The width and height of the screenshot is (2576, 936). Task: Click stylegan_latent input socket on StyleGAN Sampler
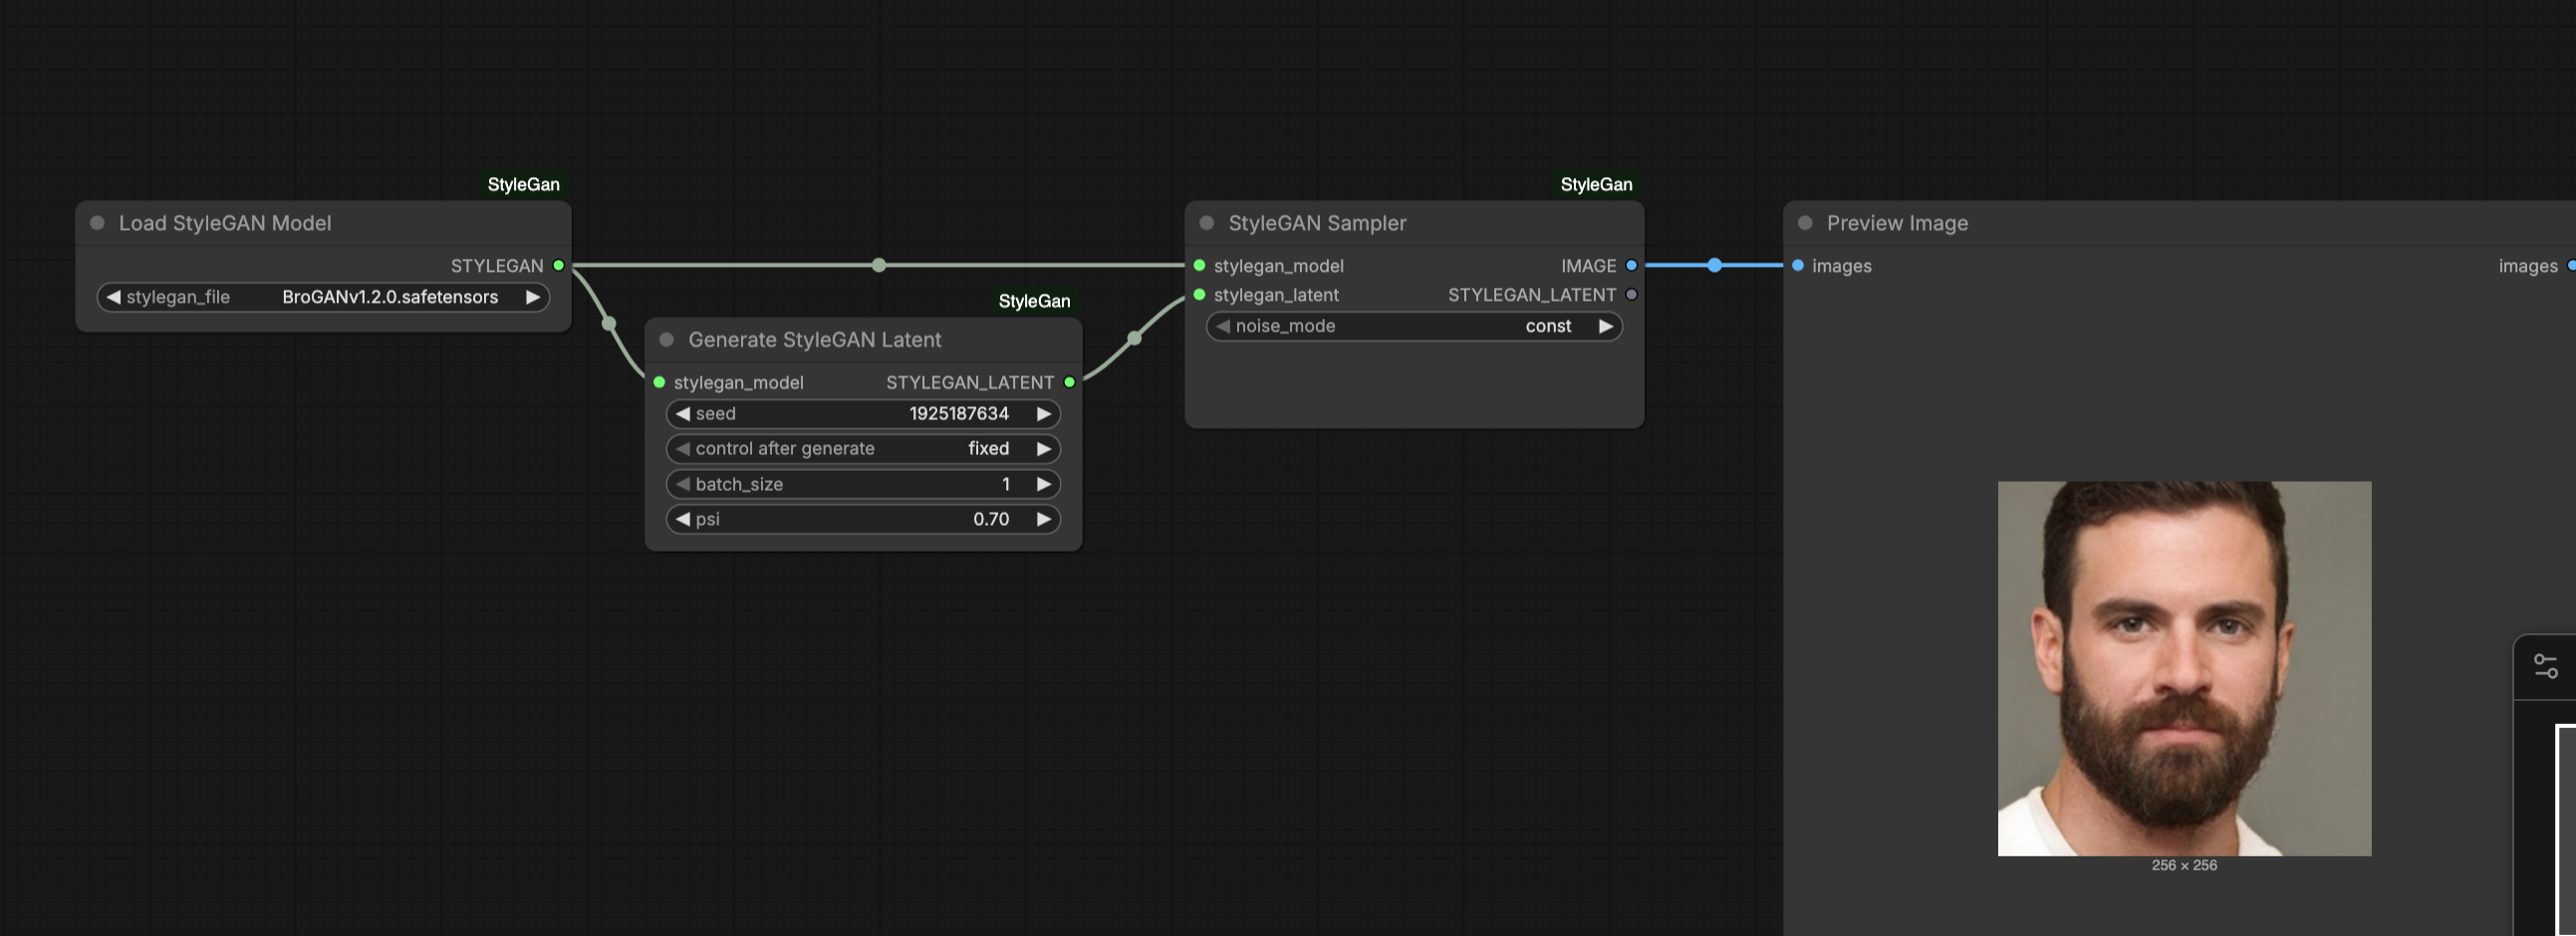tap(1199, 295)
